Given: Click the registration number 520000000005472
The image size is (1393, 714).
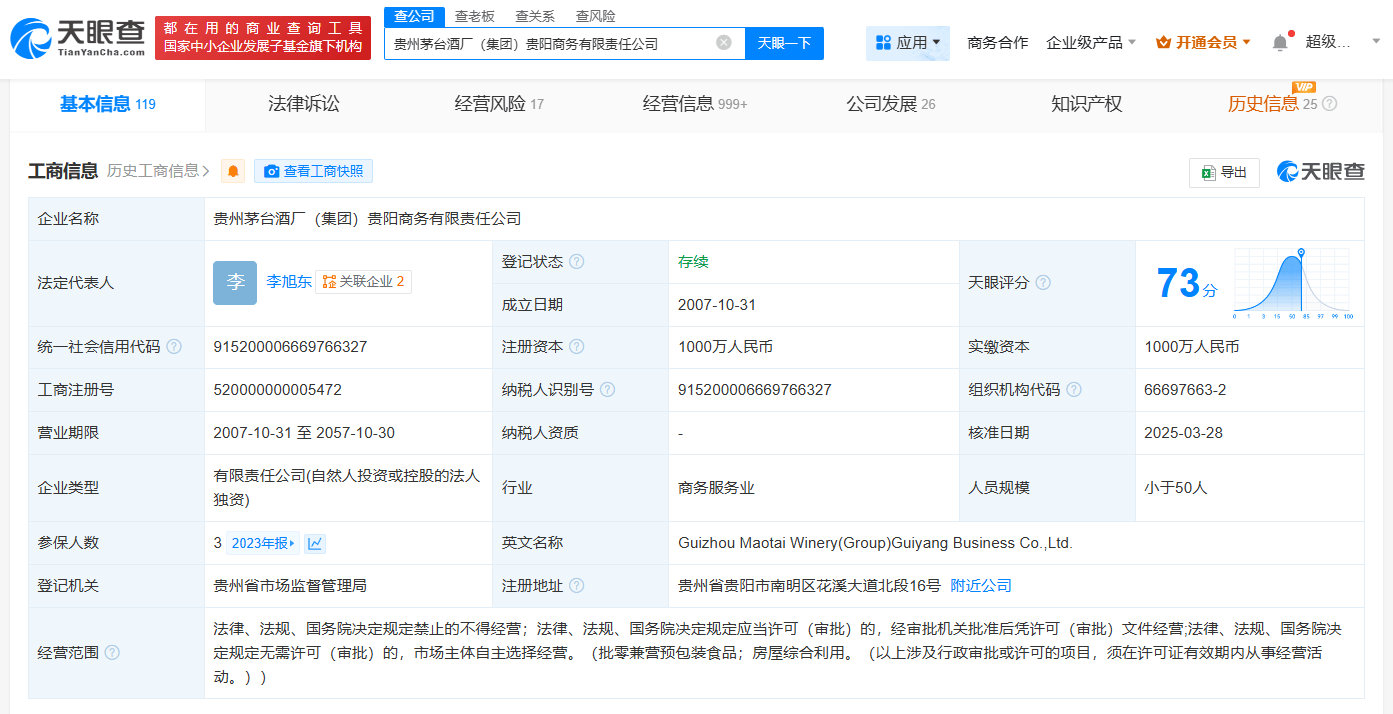Looking at the screenshot, I should pyautogui.click(x=278, y=390).
